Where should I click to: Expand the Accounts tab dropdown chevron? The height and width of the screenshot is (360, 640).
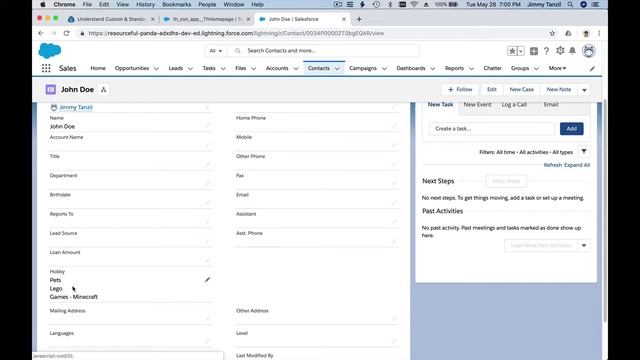point(296,69)
